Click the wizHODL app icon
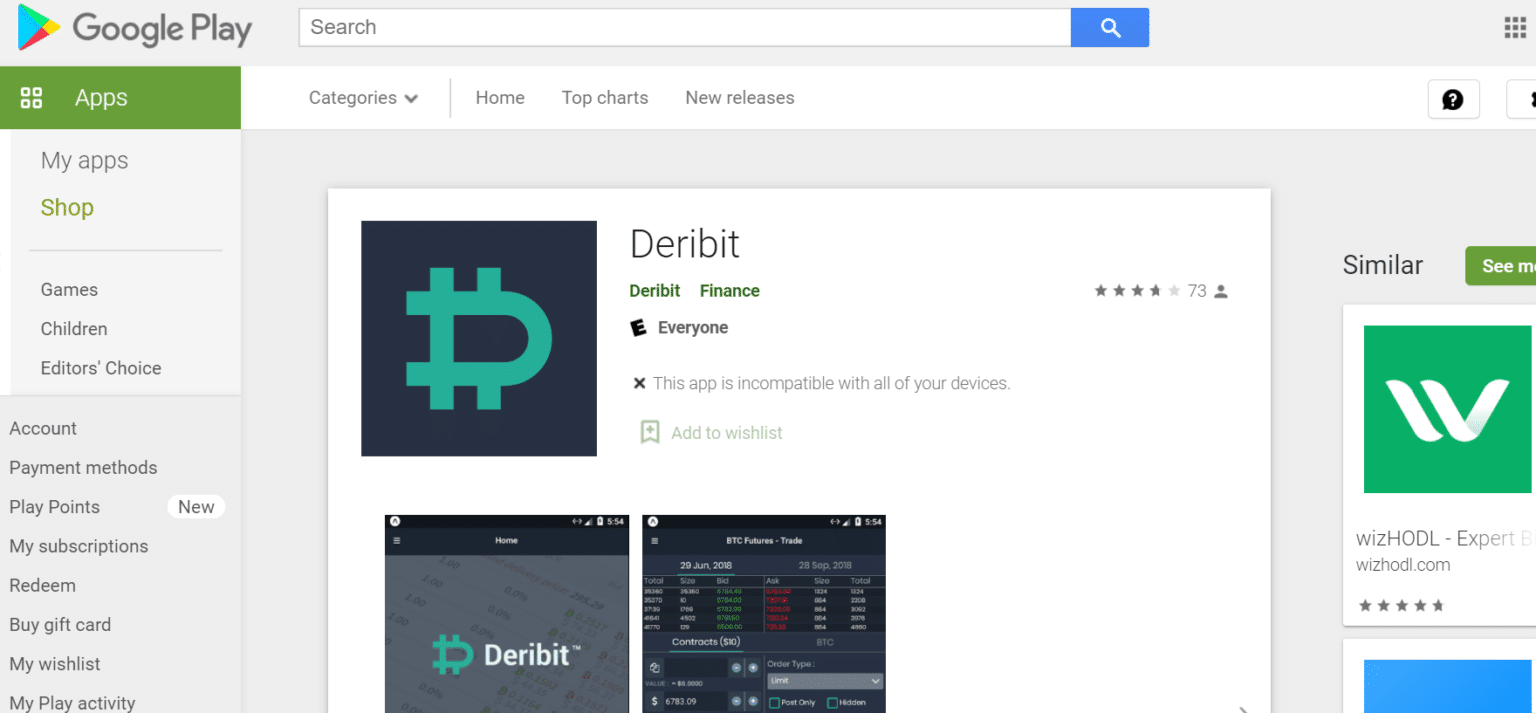 coord(1447,408)
